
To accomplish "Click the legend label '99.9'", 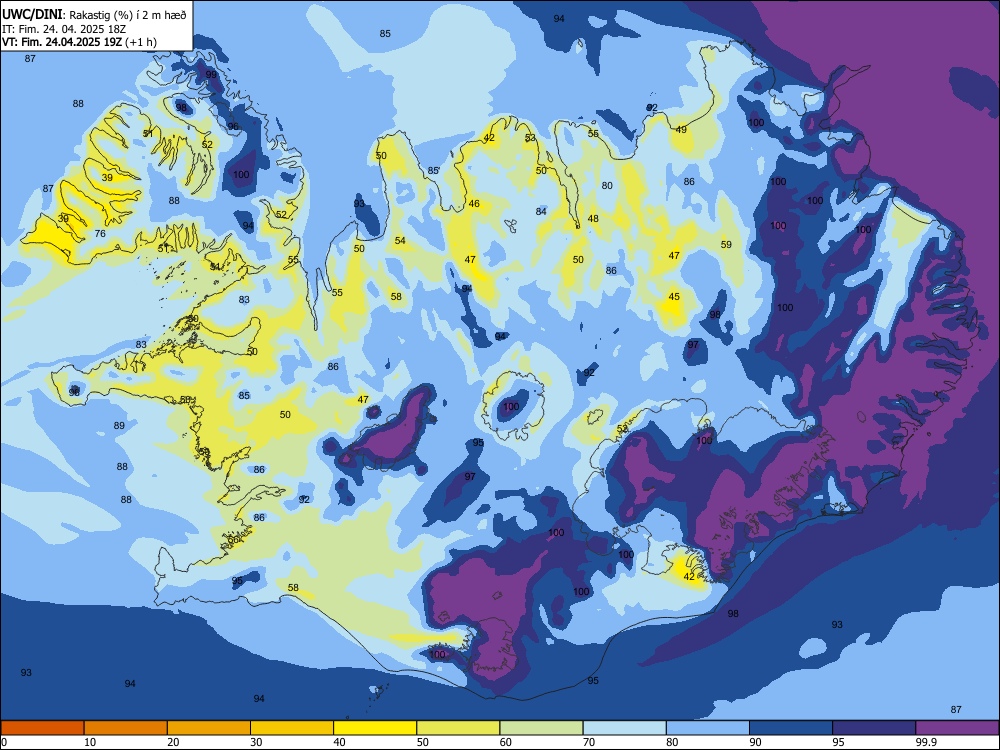I will tap(926, 742).
